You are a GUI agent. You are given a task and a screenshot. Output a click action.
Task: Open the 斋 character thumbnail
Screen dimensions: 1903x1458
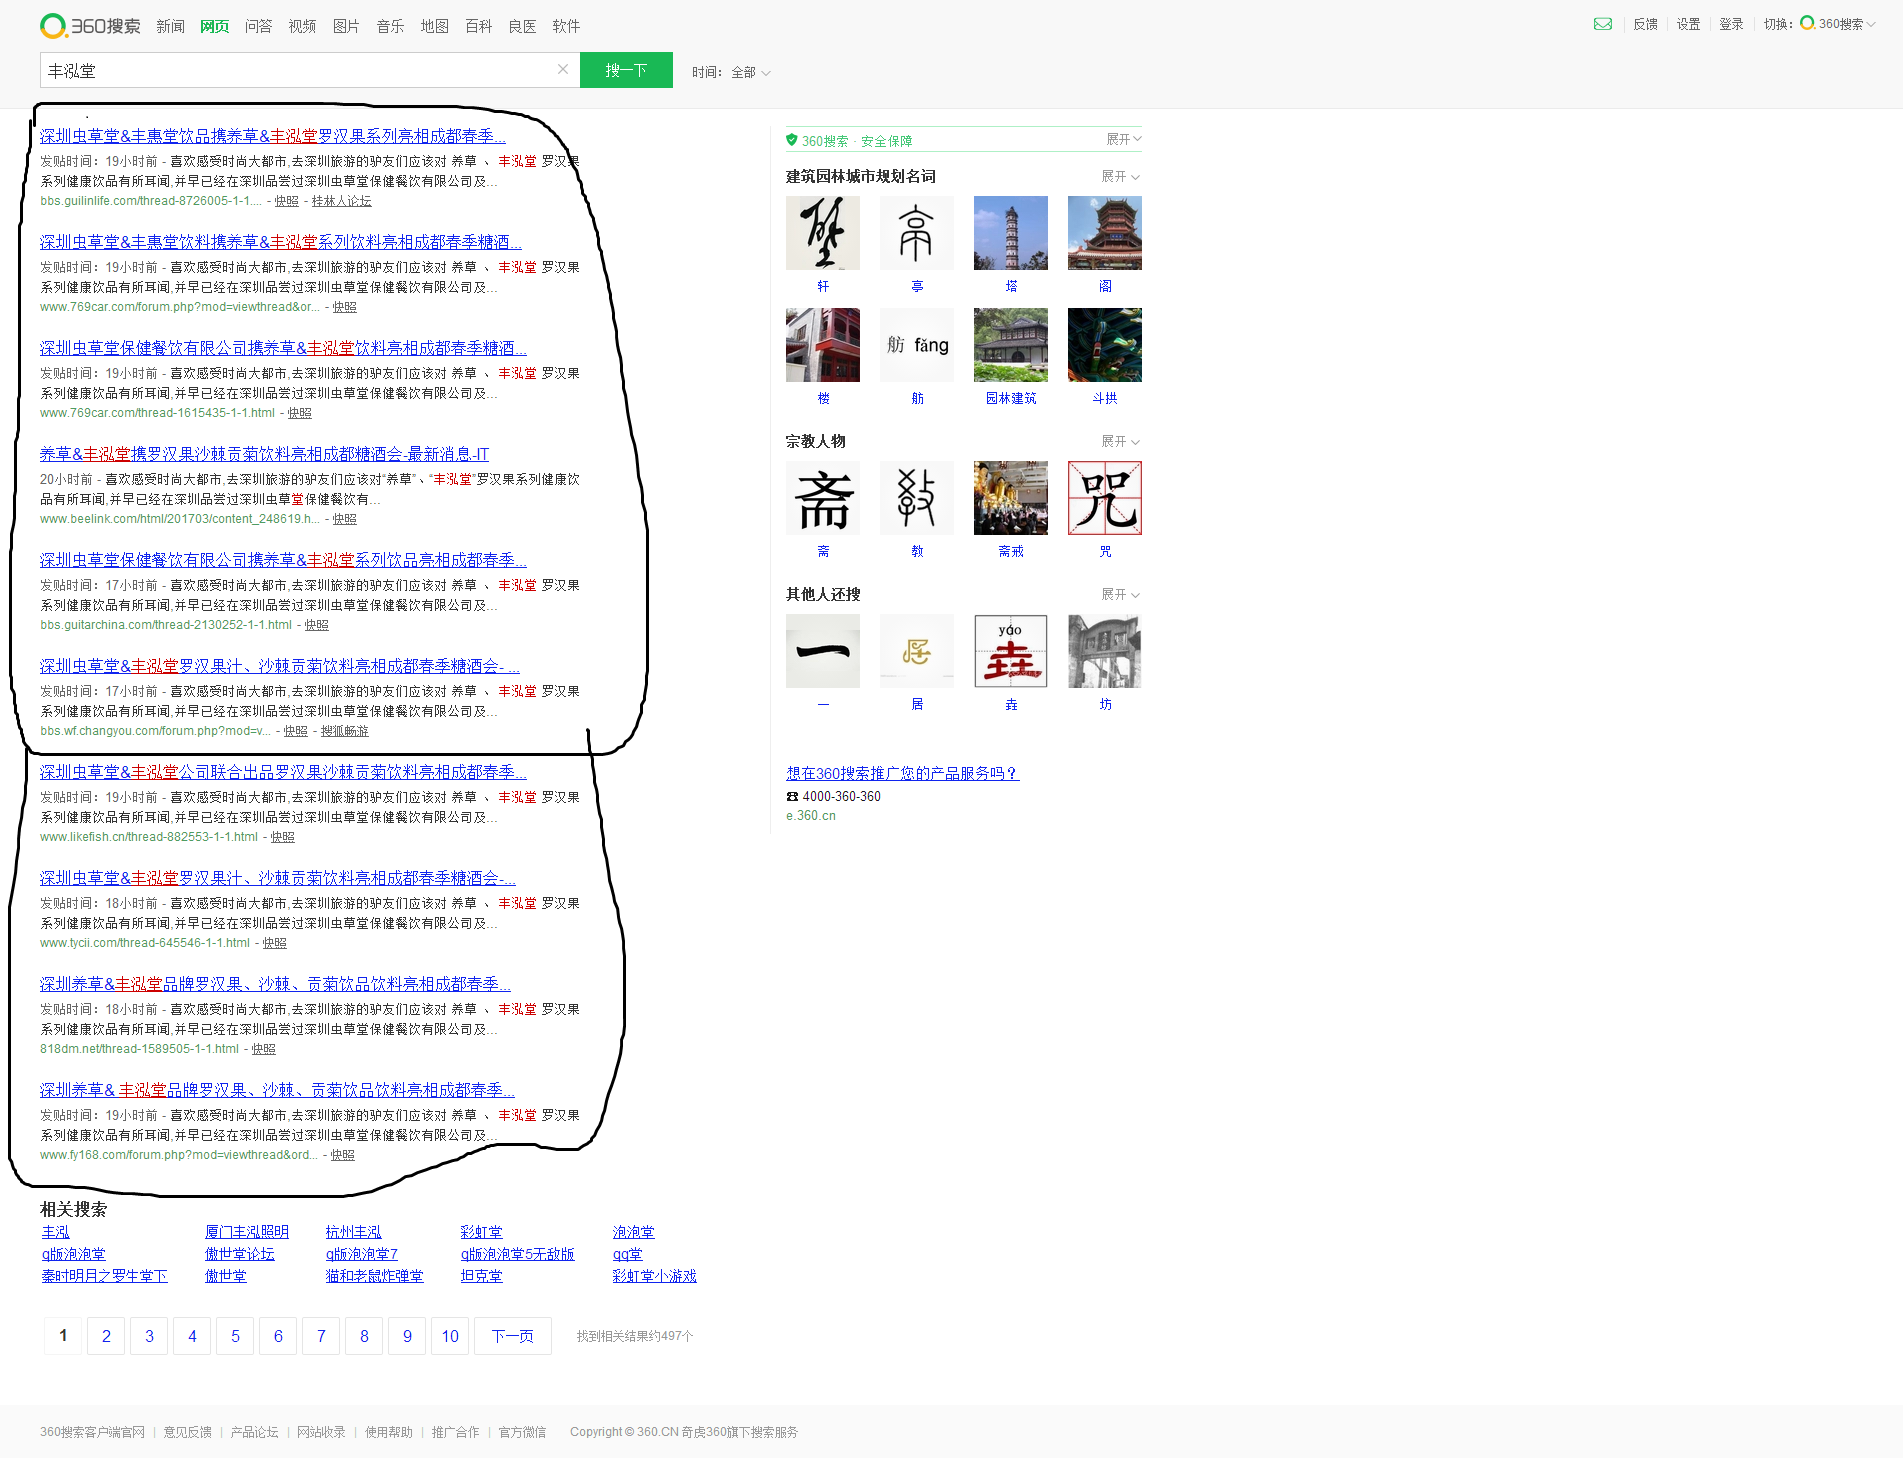tap(823, 498)
